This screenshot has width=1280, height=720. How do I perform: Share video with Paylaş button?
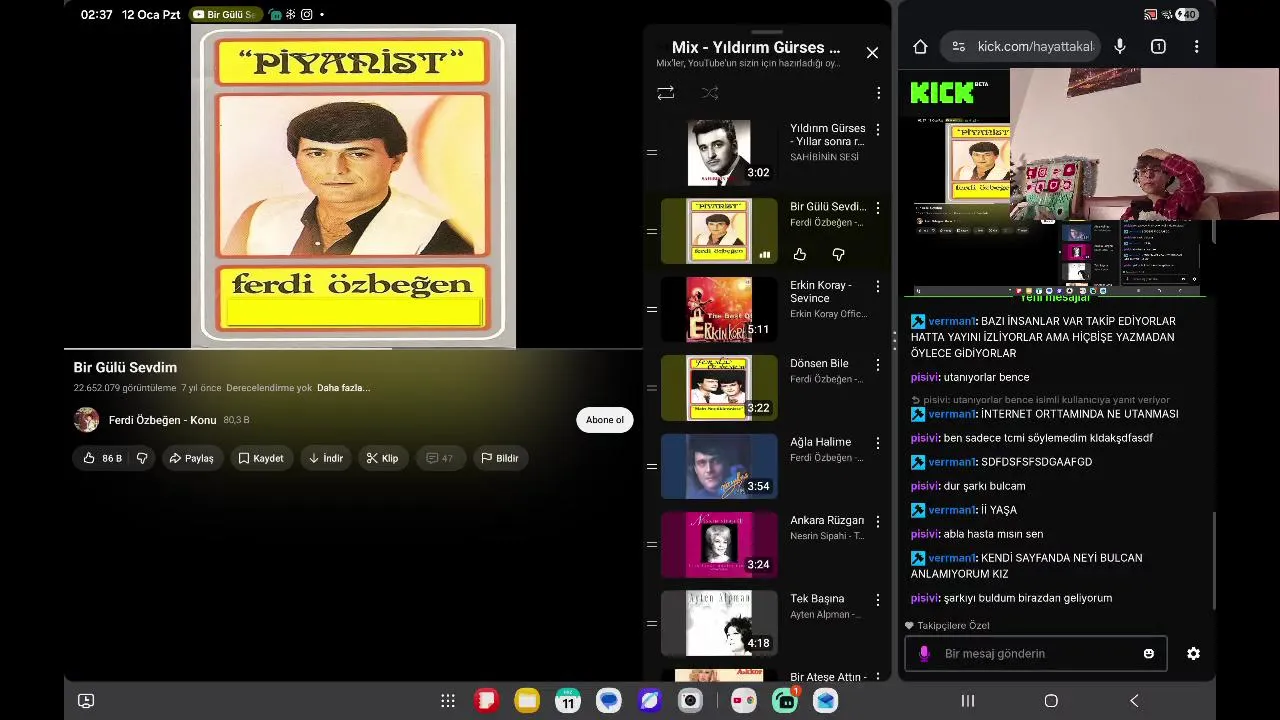click(x=192, y=458)
